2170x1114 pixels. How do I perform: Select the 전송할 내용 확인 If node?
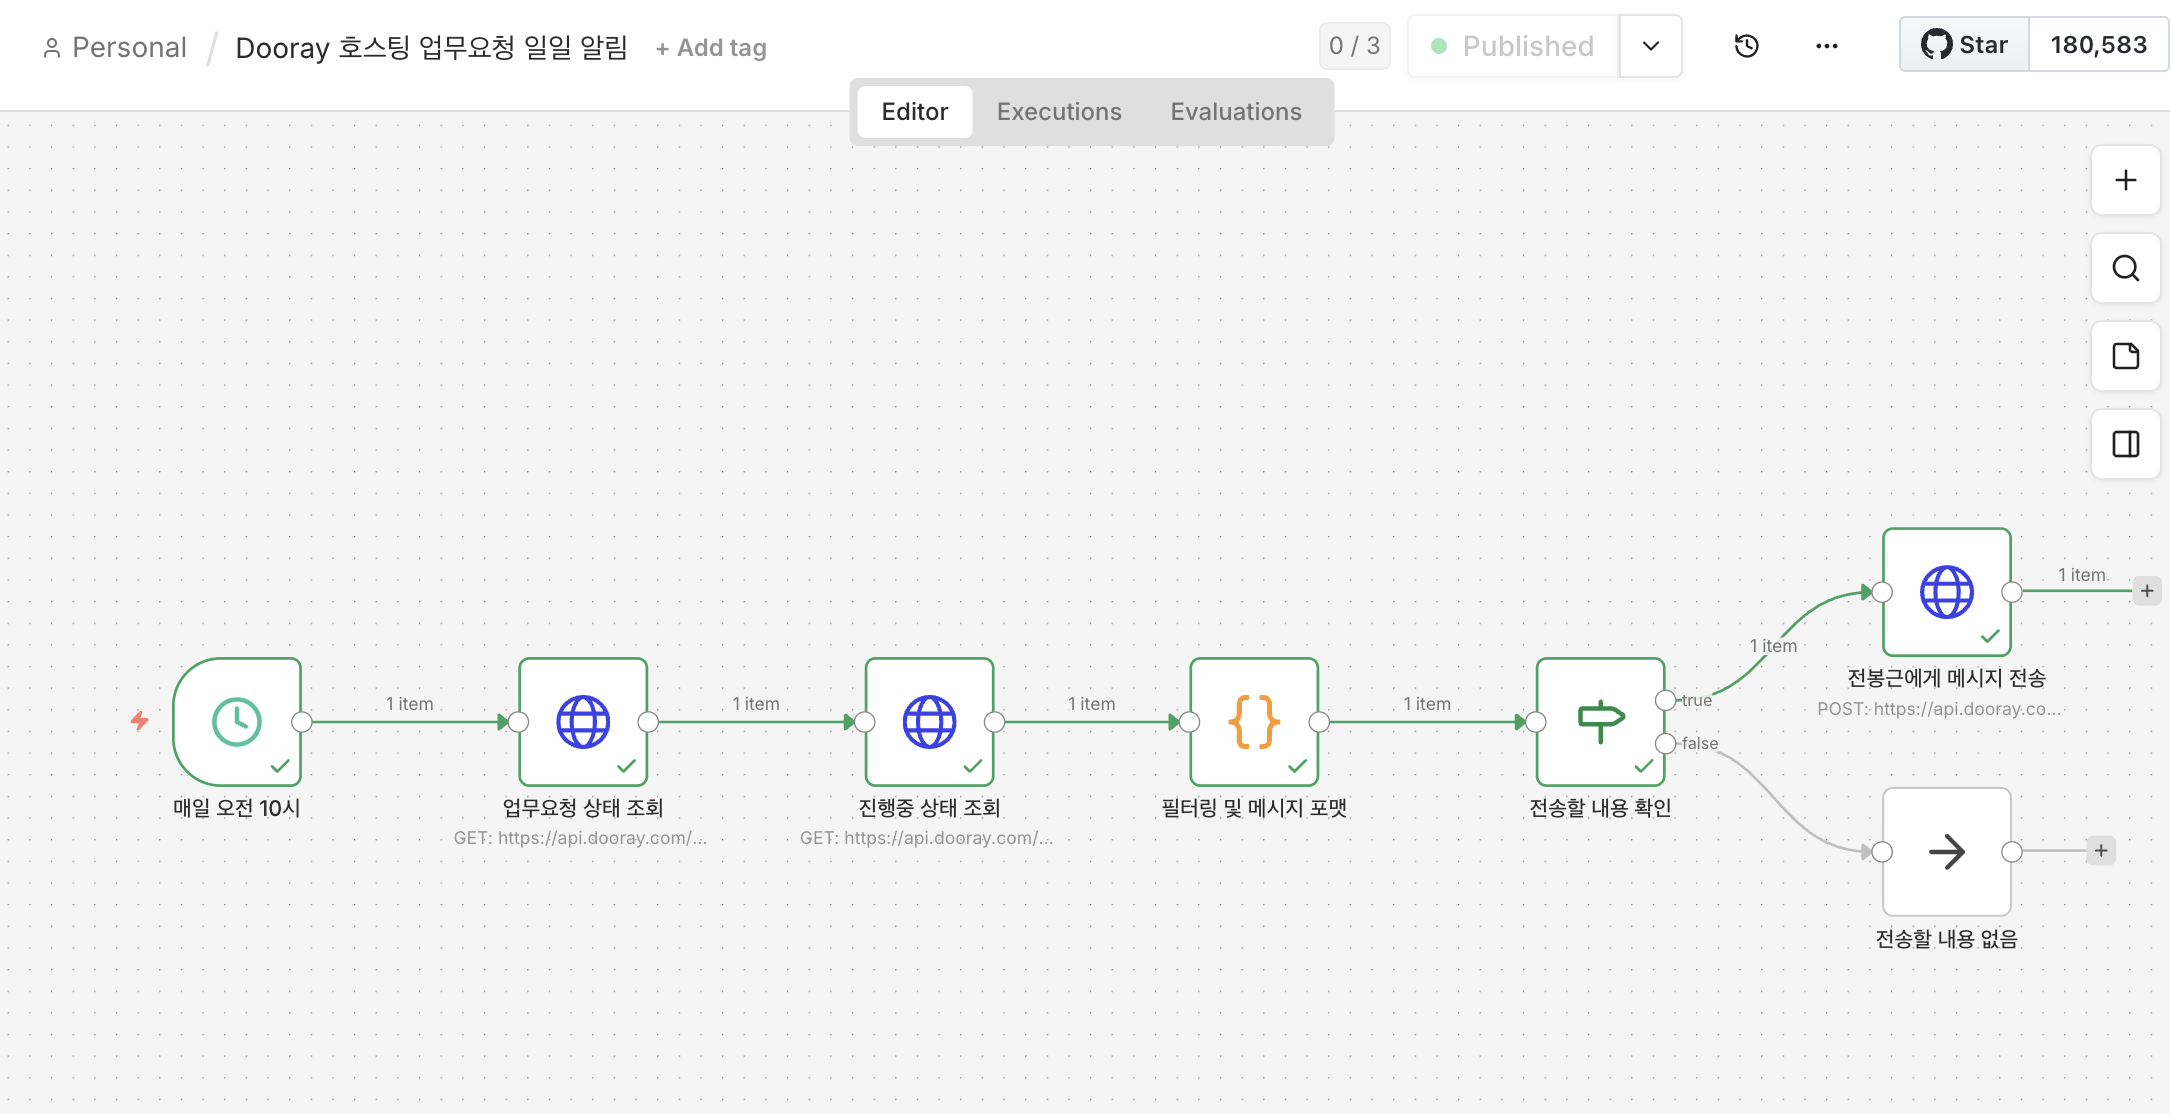tap(1600, 721)
